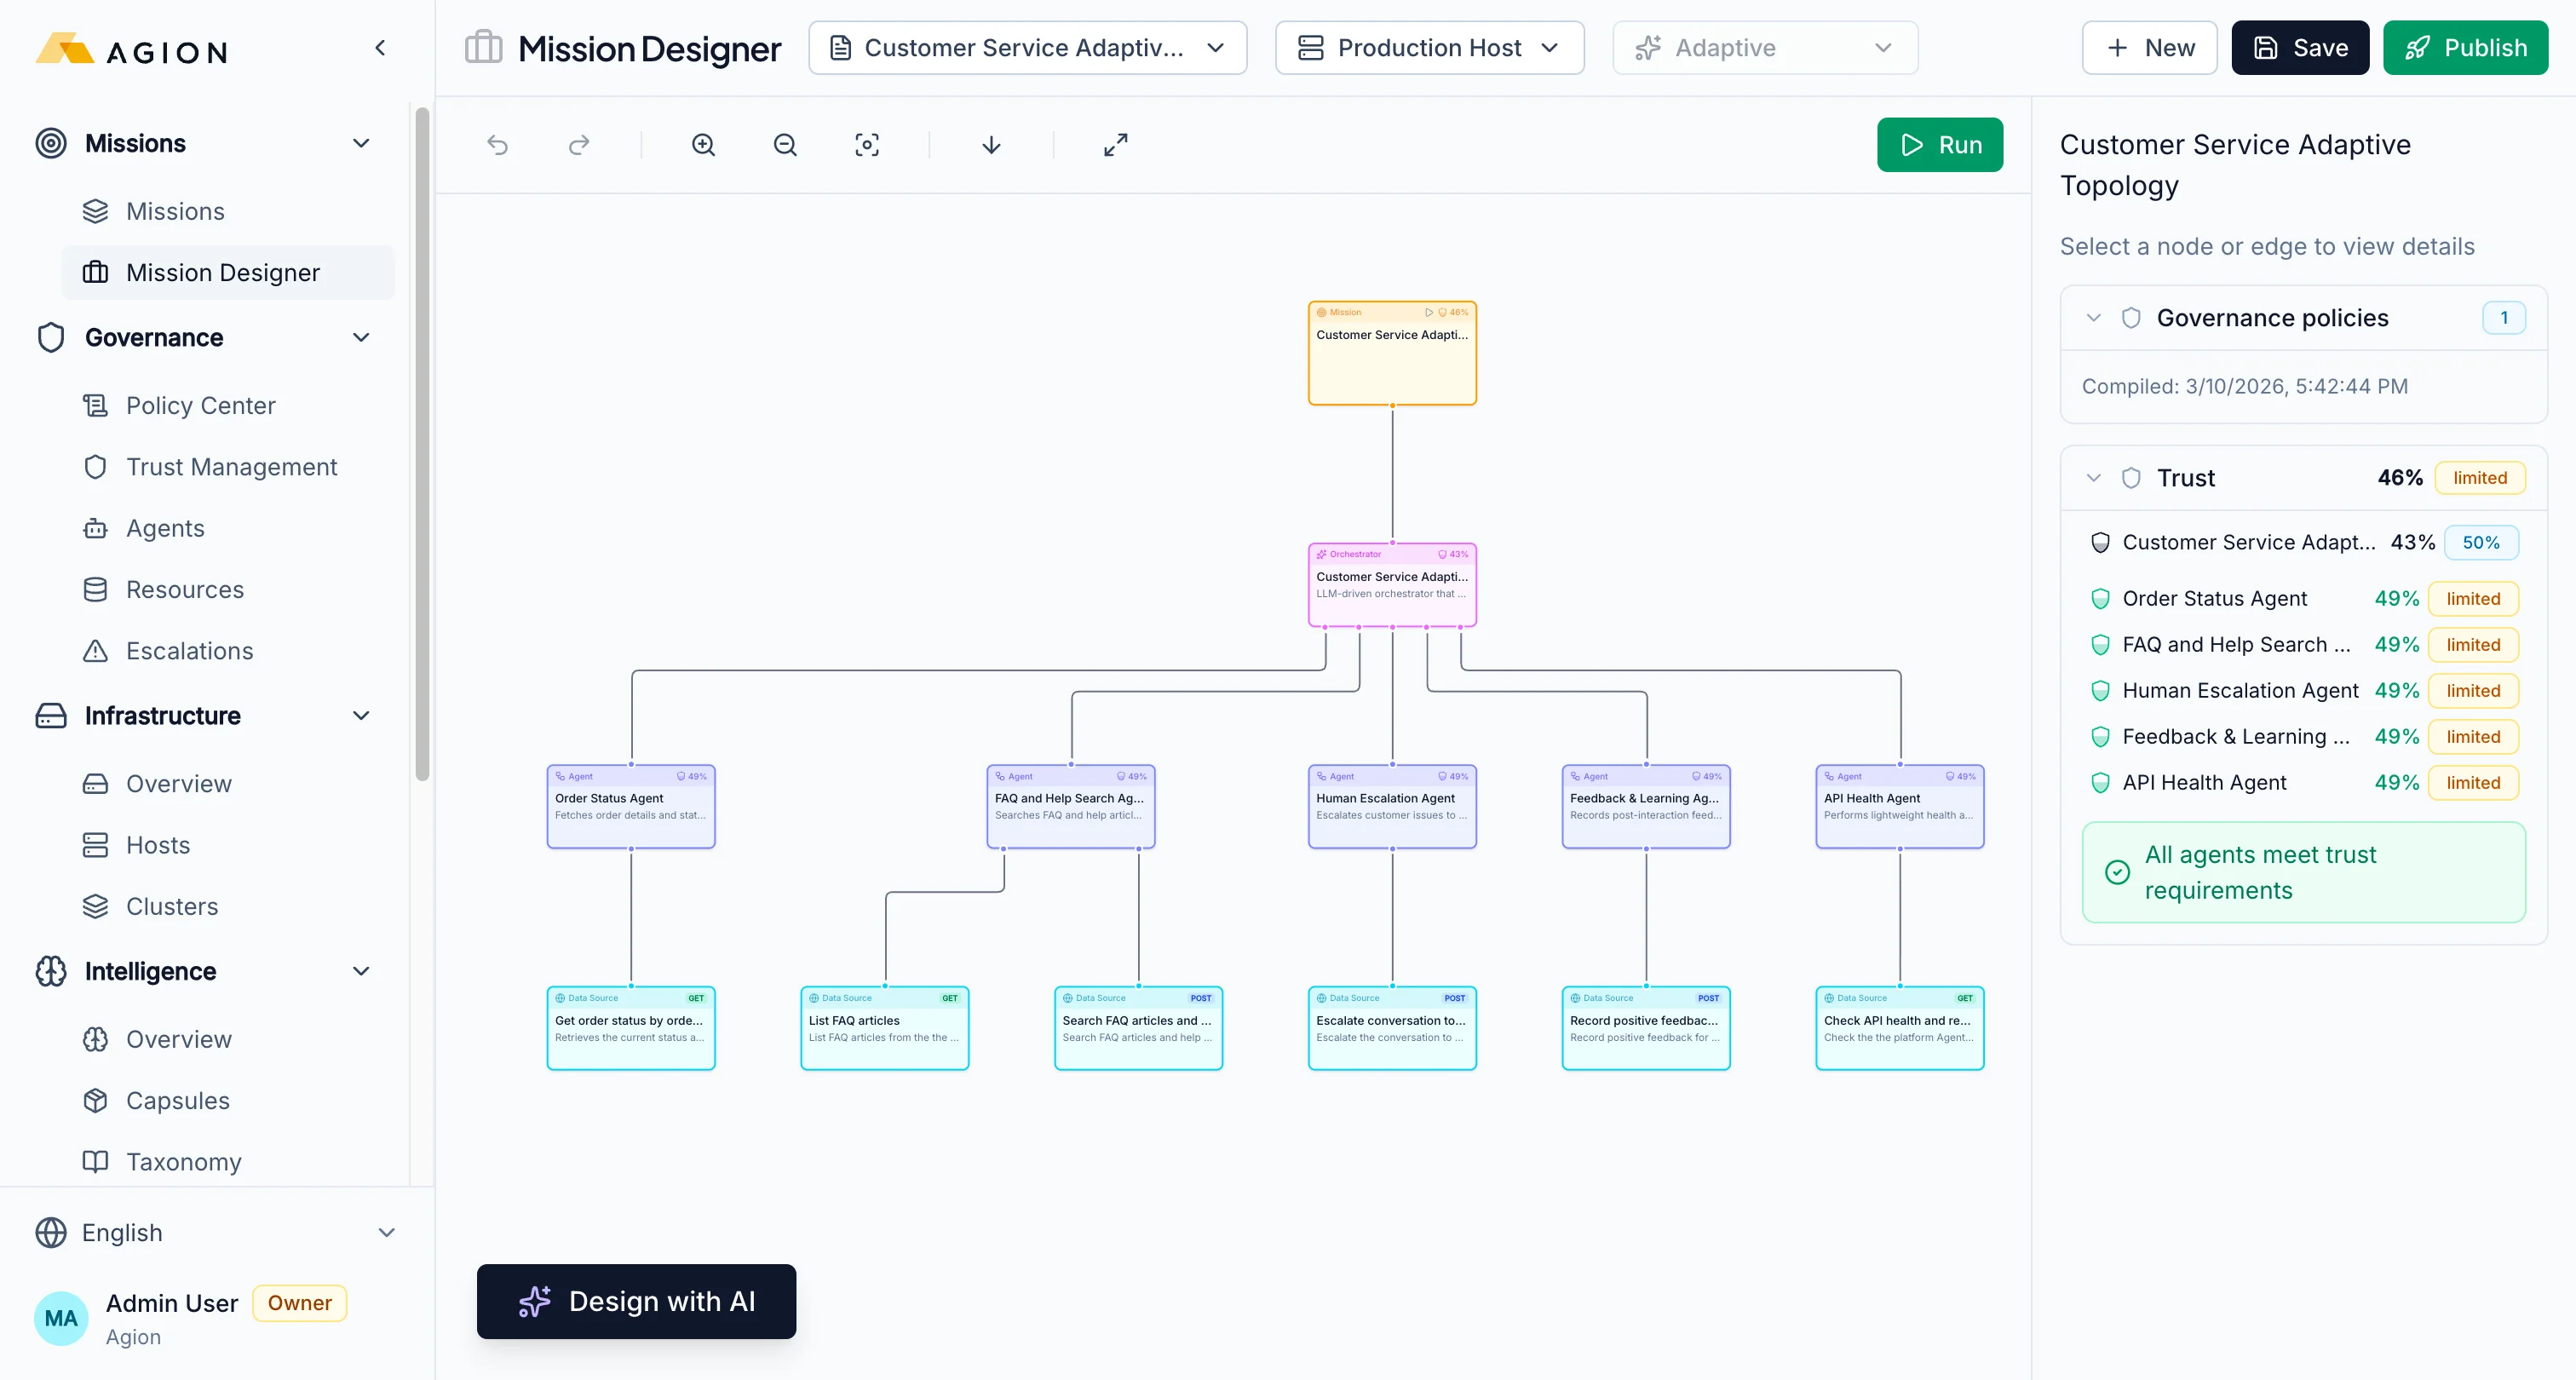Switch to Trust Management in the sidebar
Screen dimensions: 2576x1380
[231, 466]
